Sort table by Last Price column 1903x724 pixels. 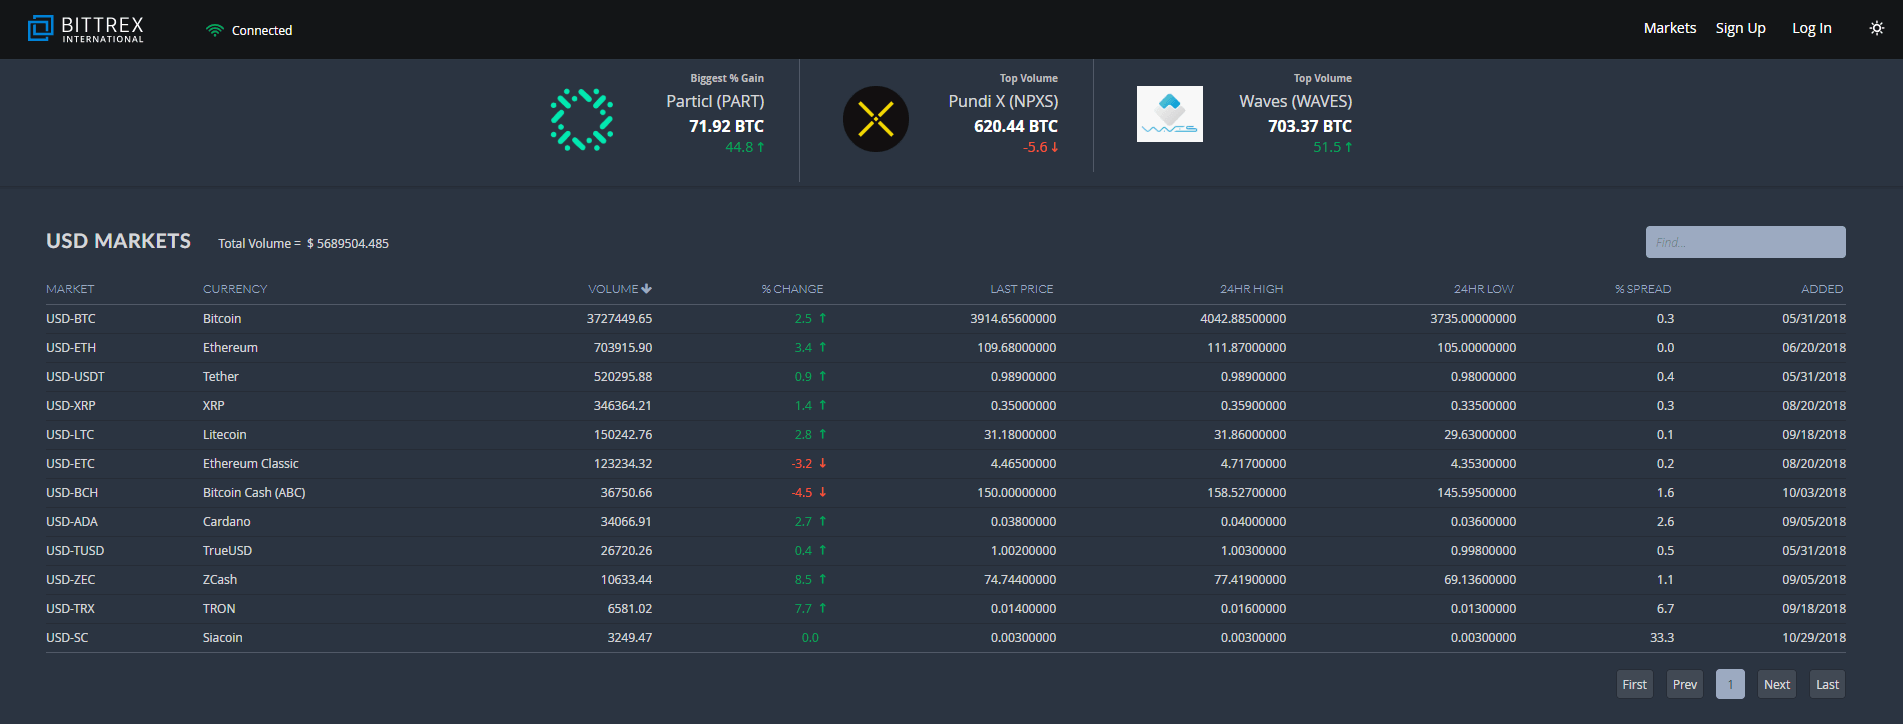(x=1021, y=289)
